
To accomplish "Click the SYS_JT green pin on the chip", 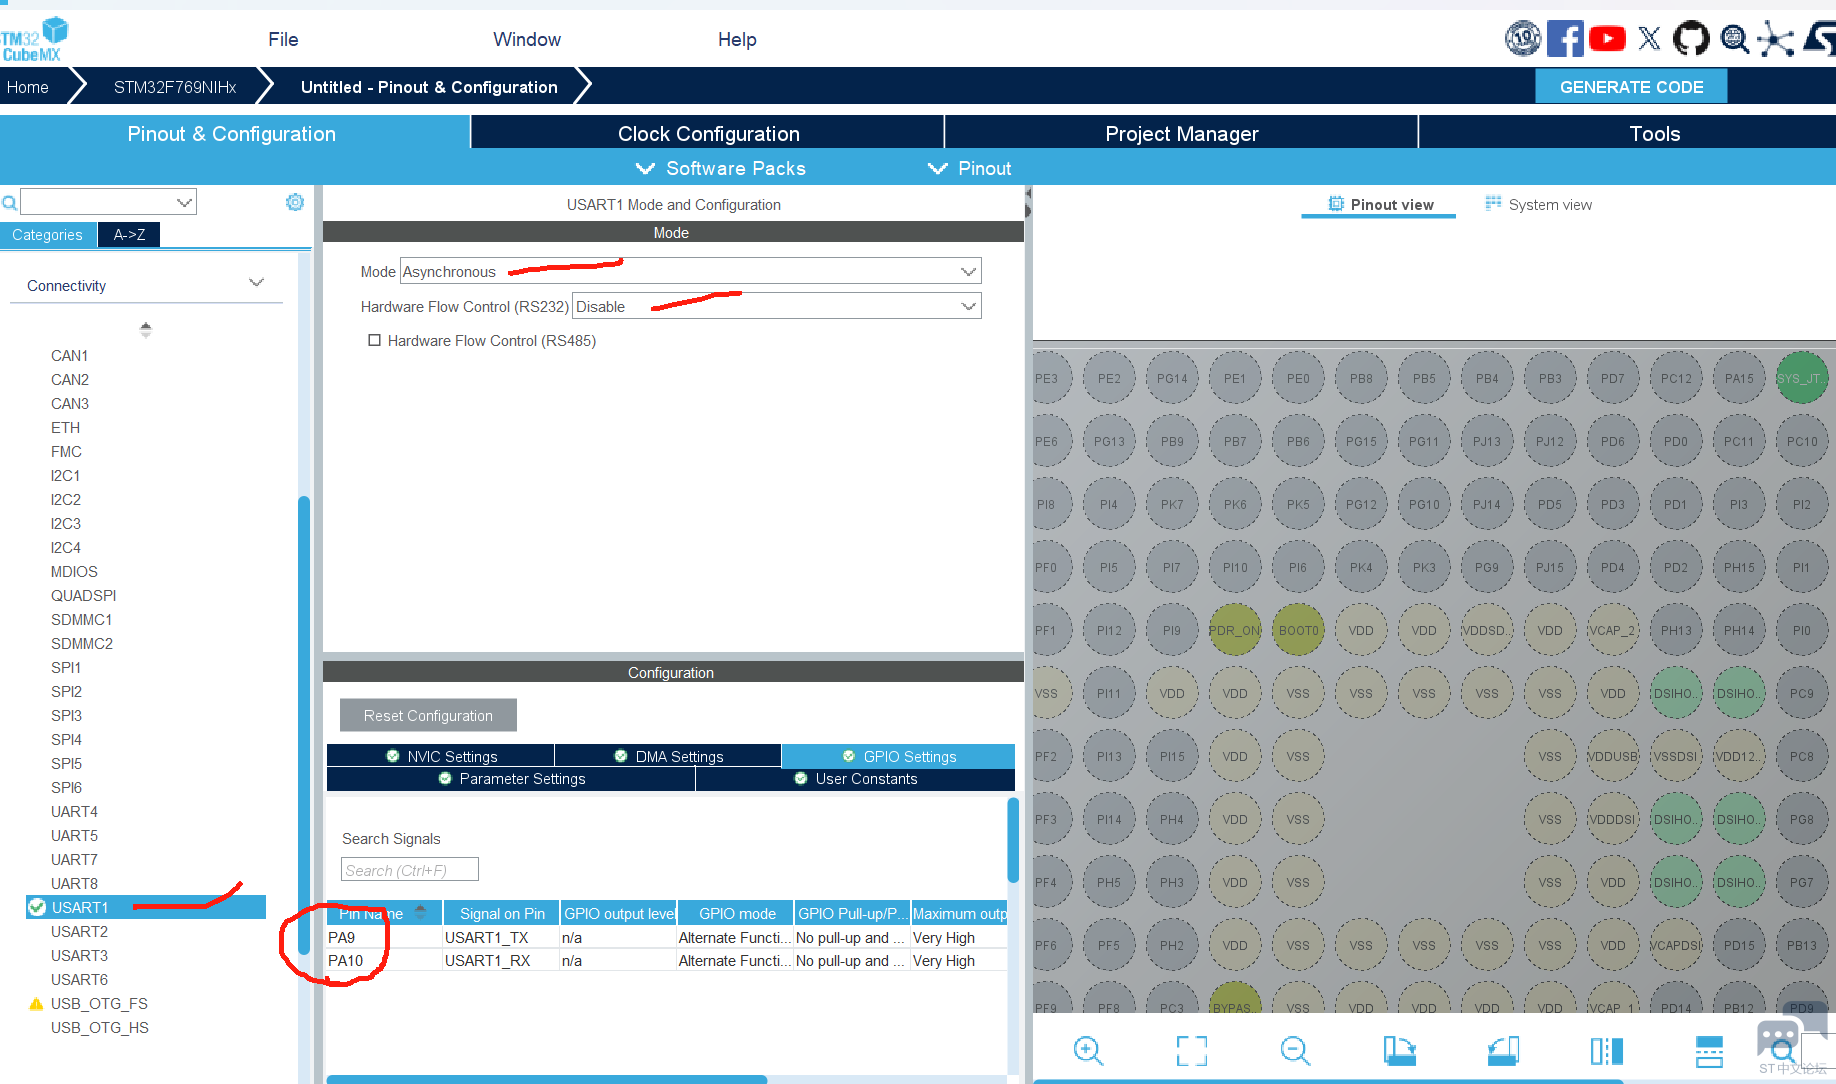I will pyautogui.click(x=1802, y=378).
